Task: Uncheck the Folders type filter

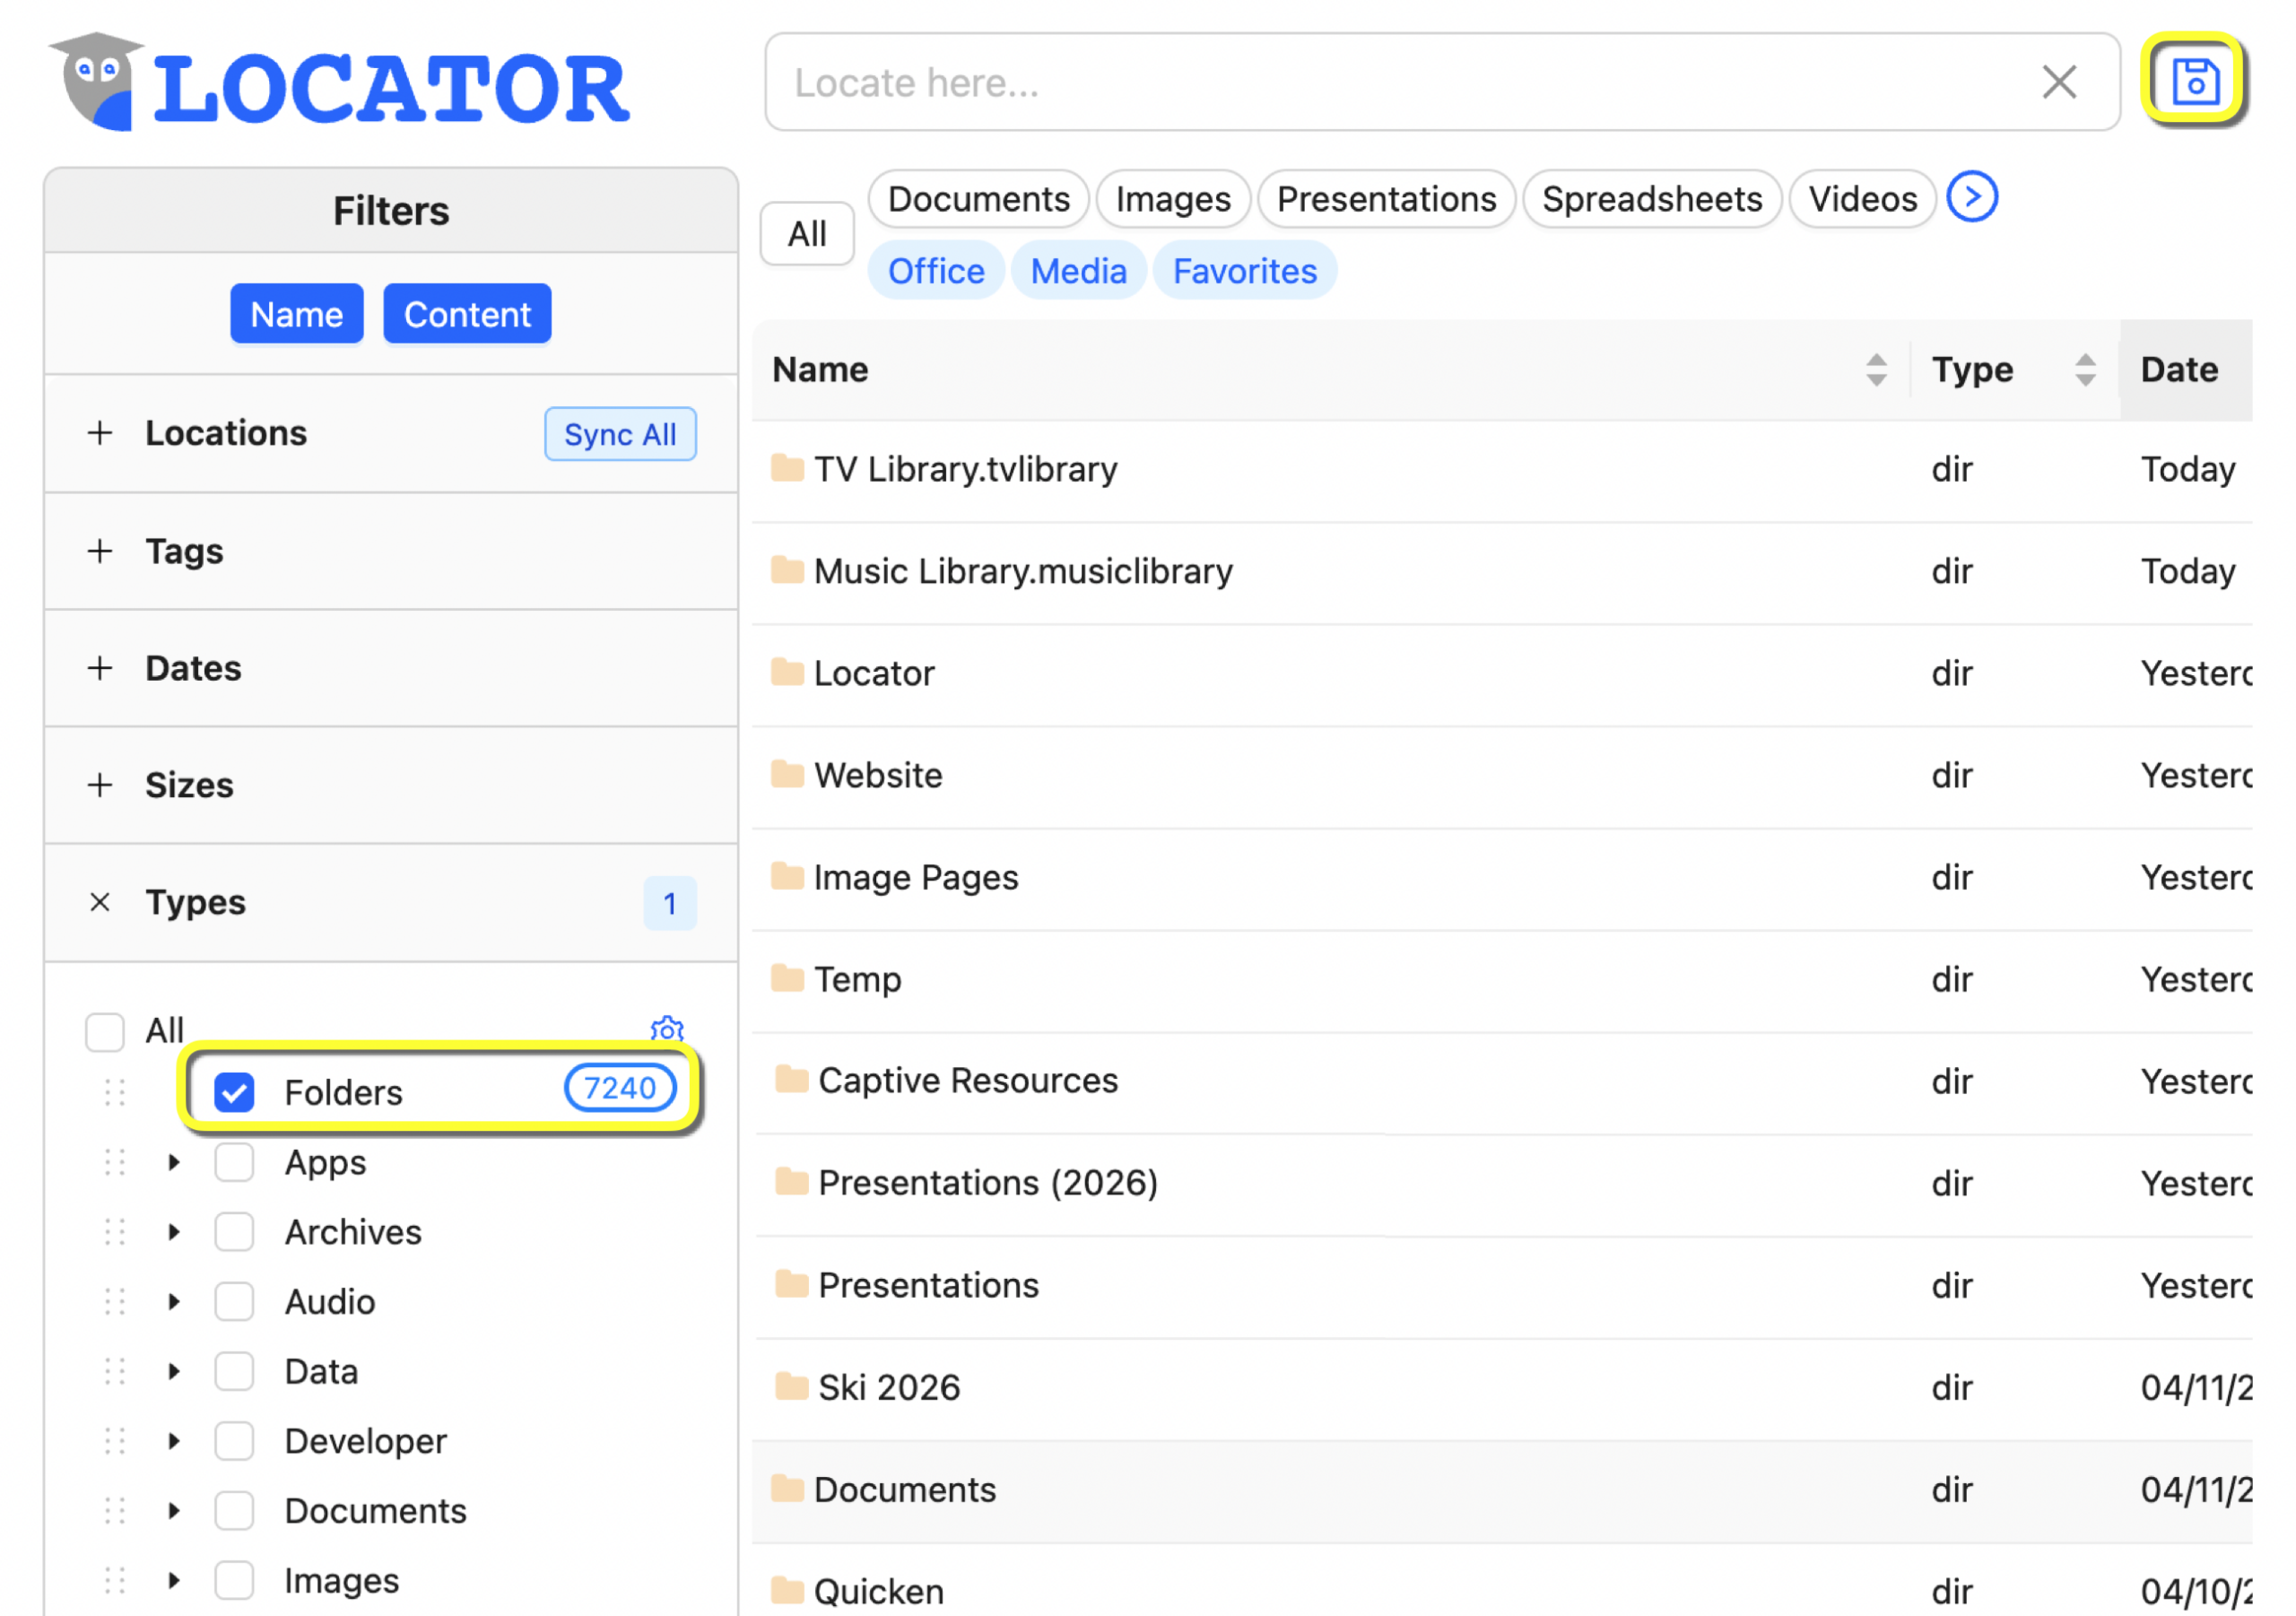Action: (233, 1092)
